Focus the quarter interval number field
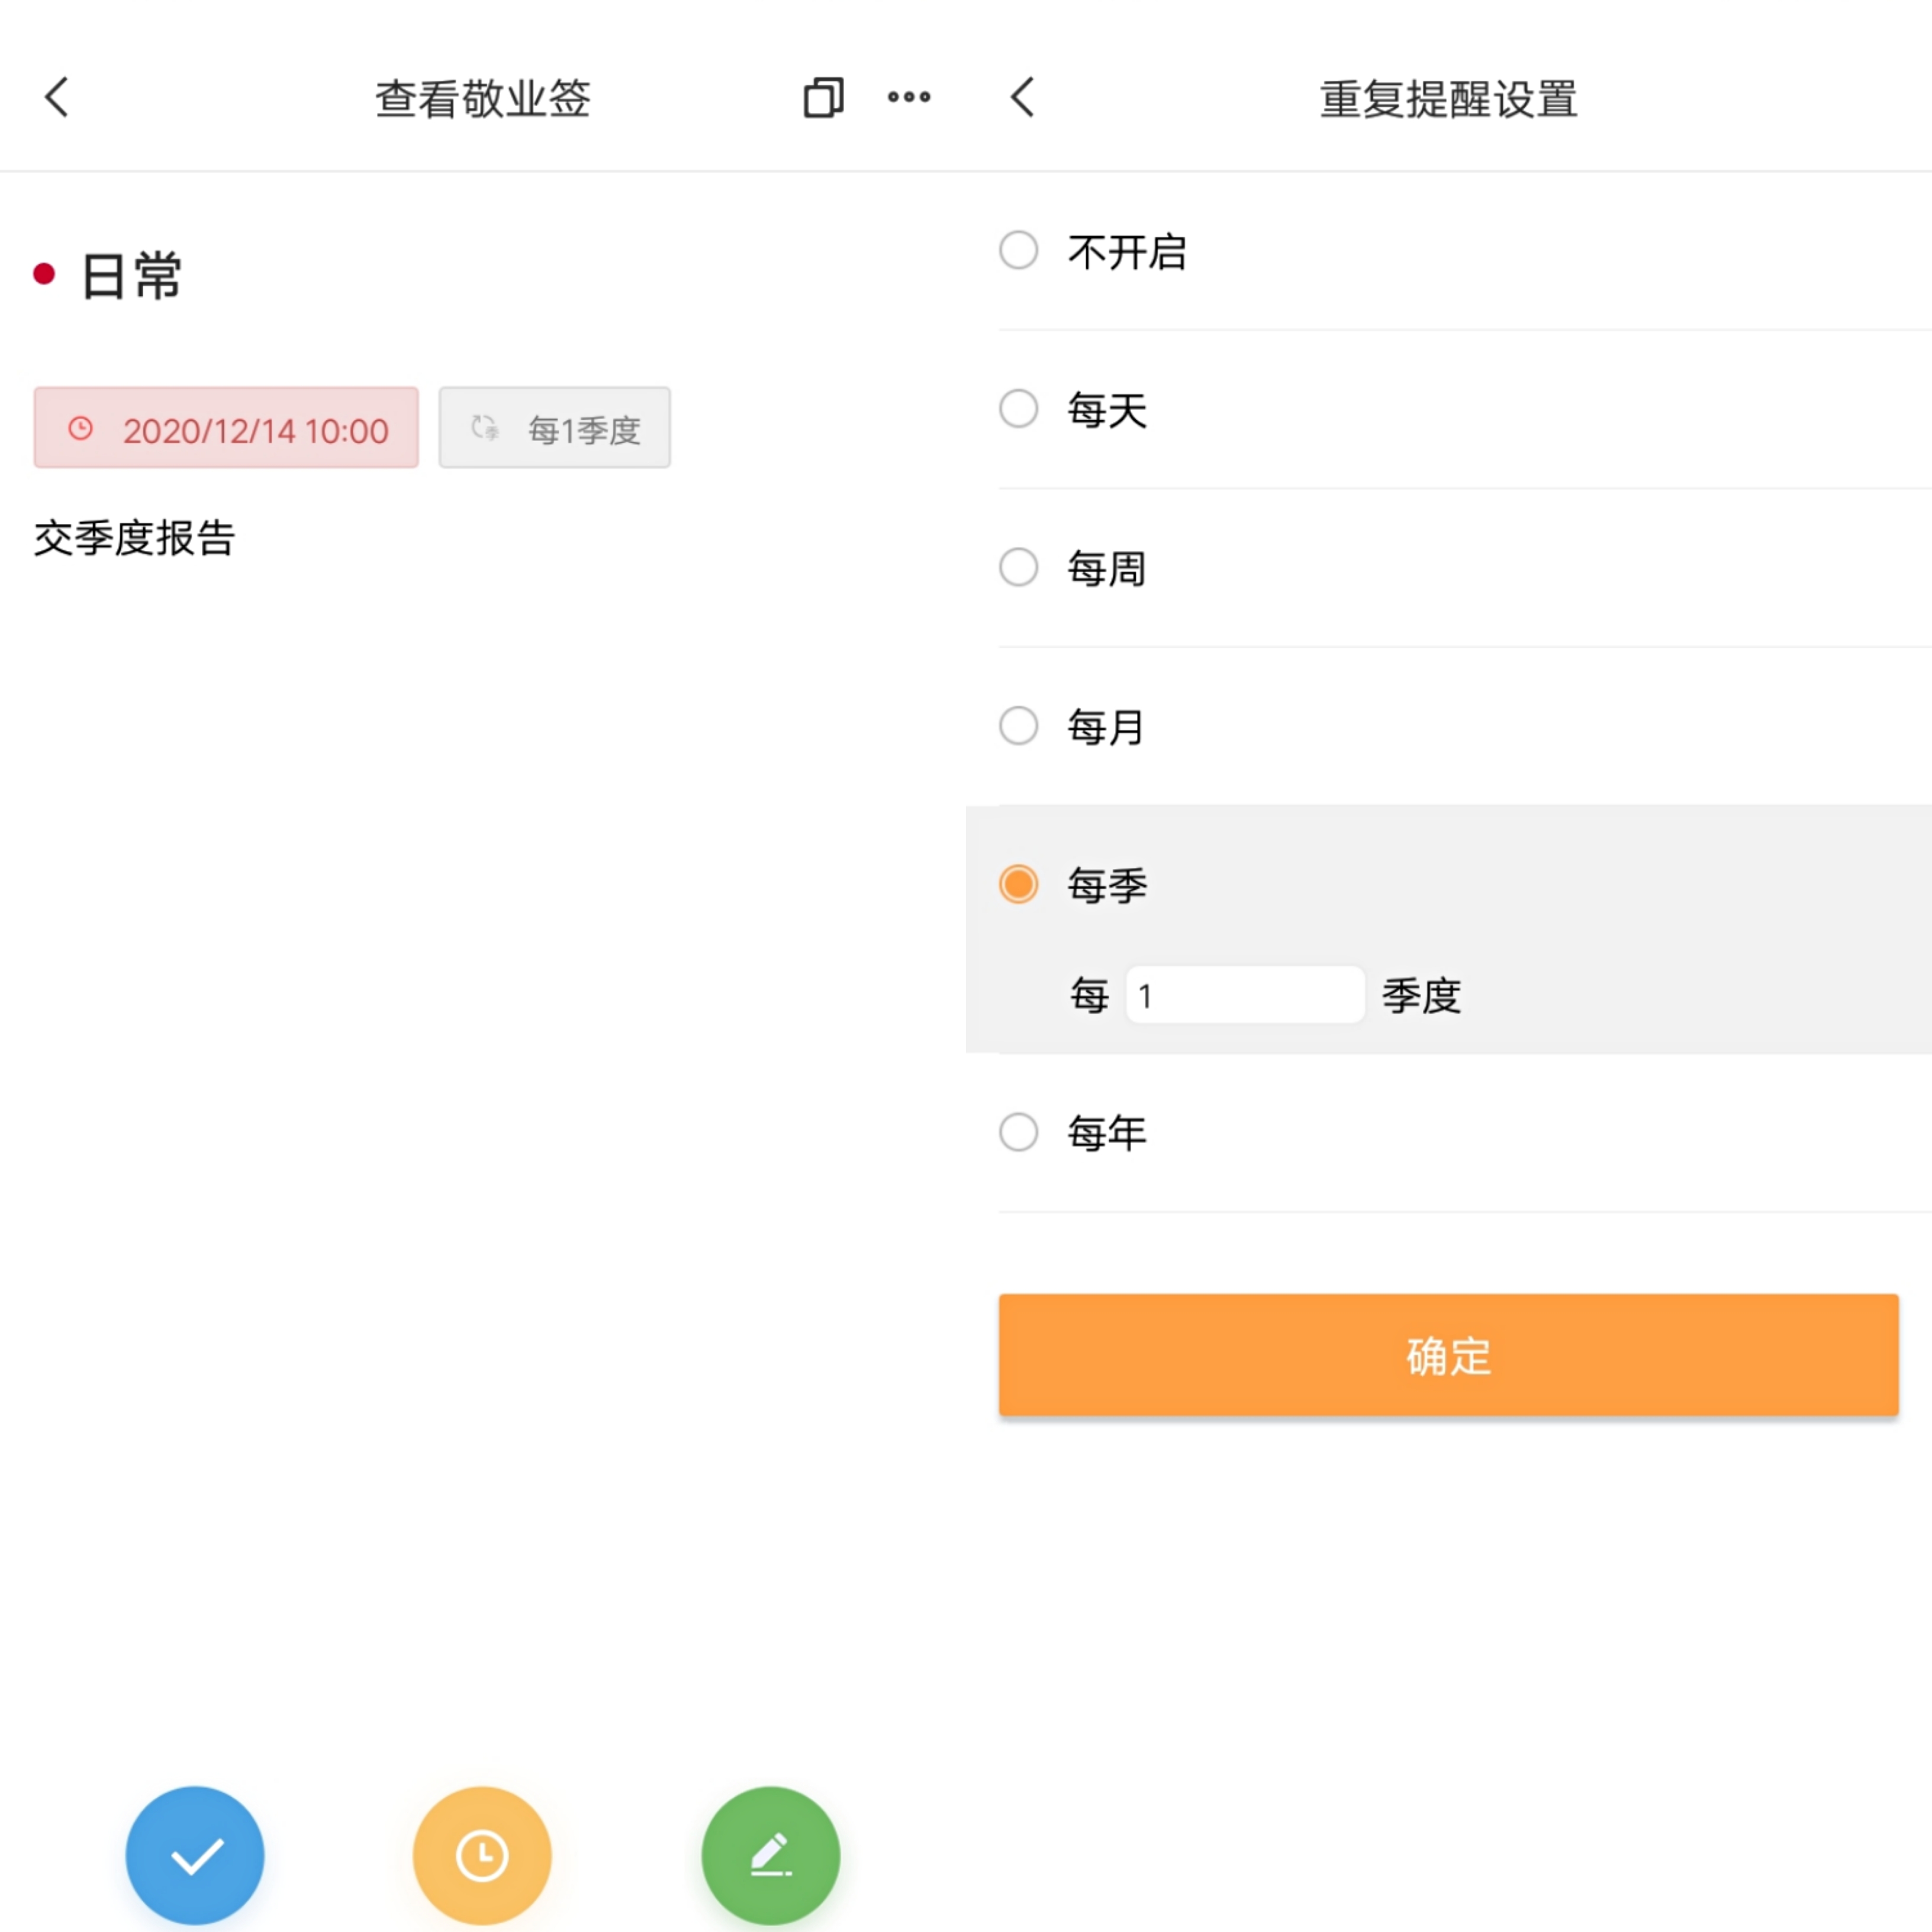1932x1932 pixels. pyautogui.click(x=1245, y=995)
